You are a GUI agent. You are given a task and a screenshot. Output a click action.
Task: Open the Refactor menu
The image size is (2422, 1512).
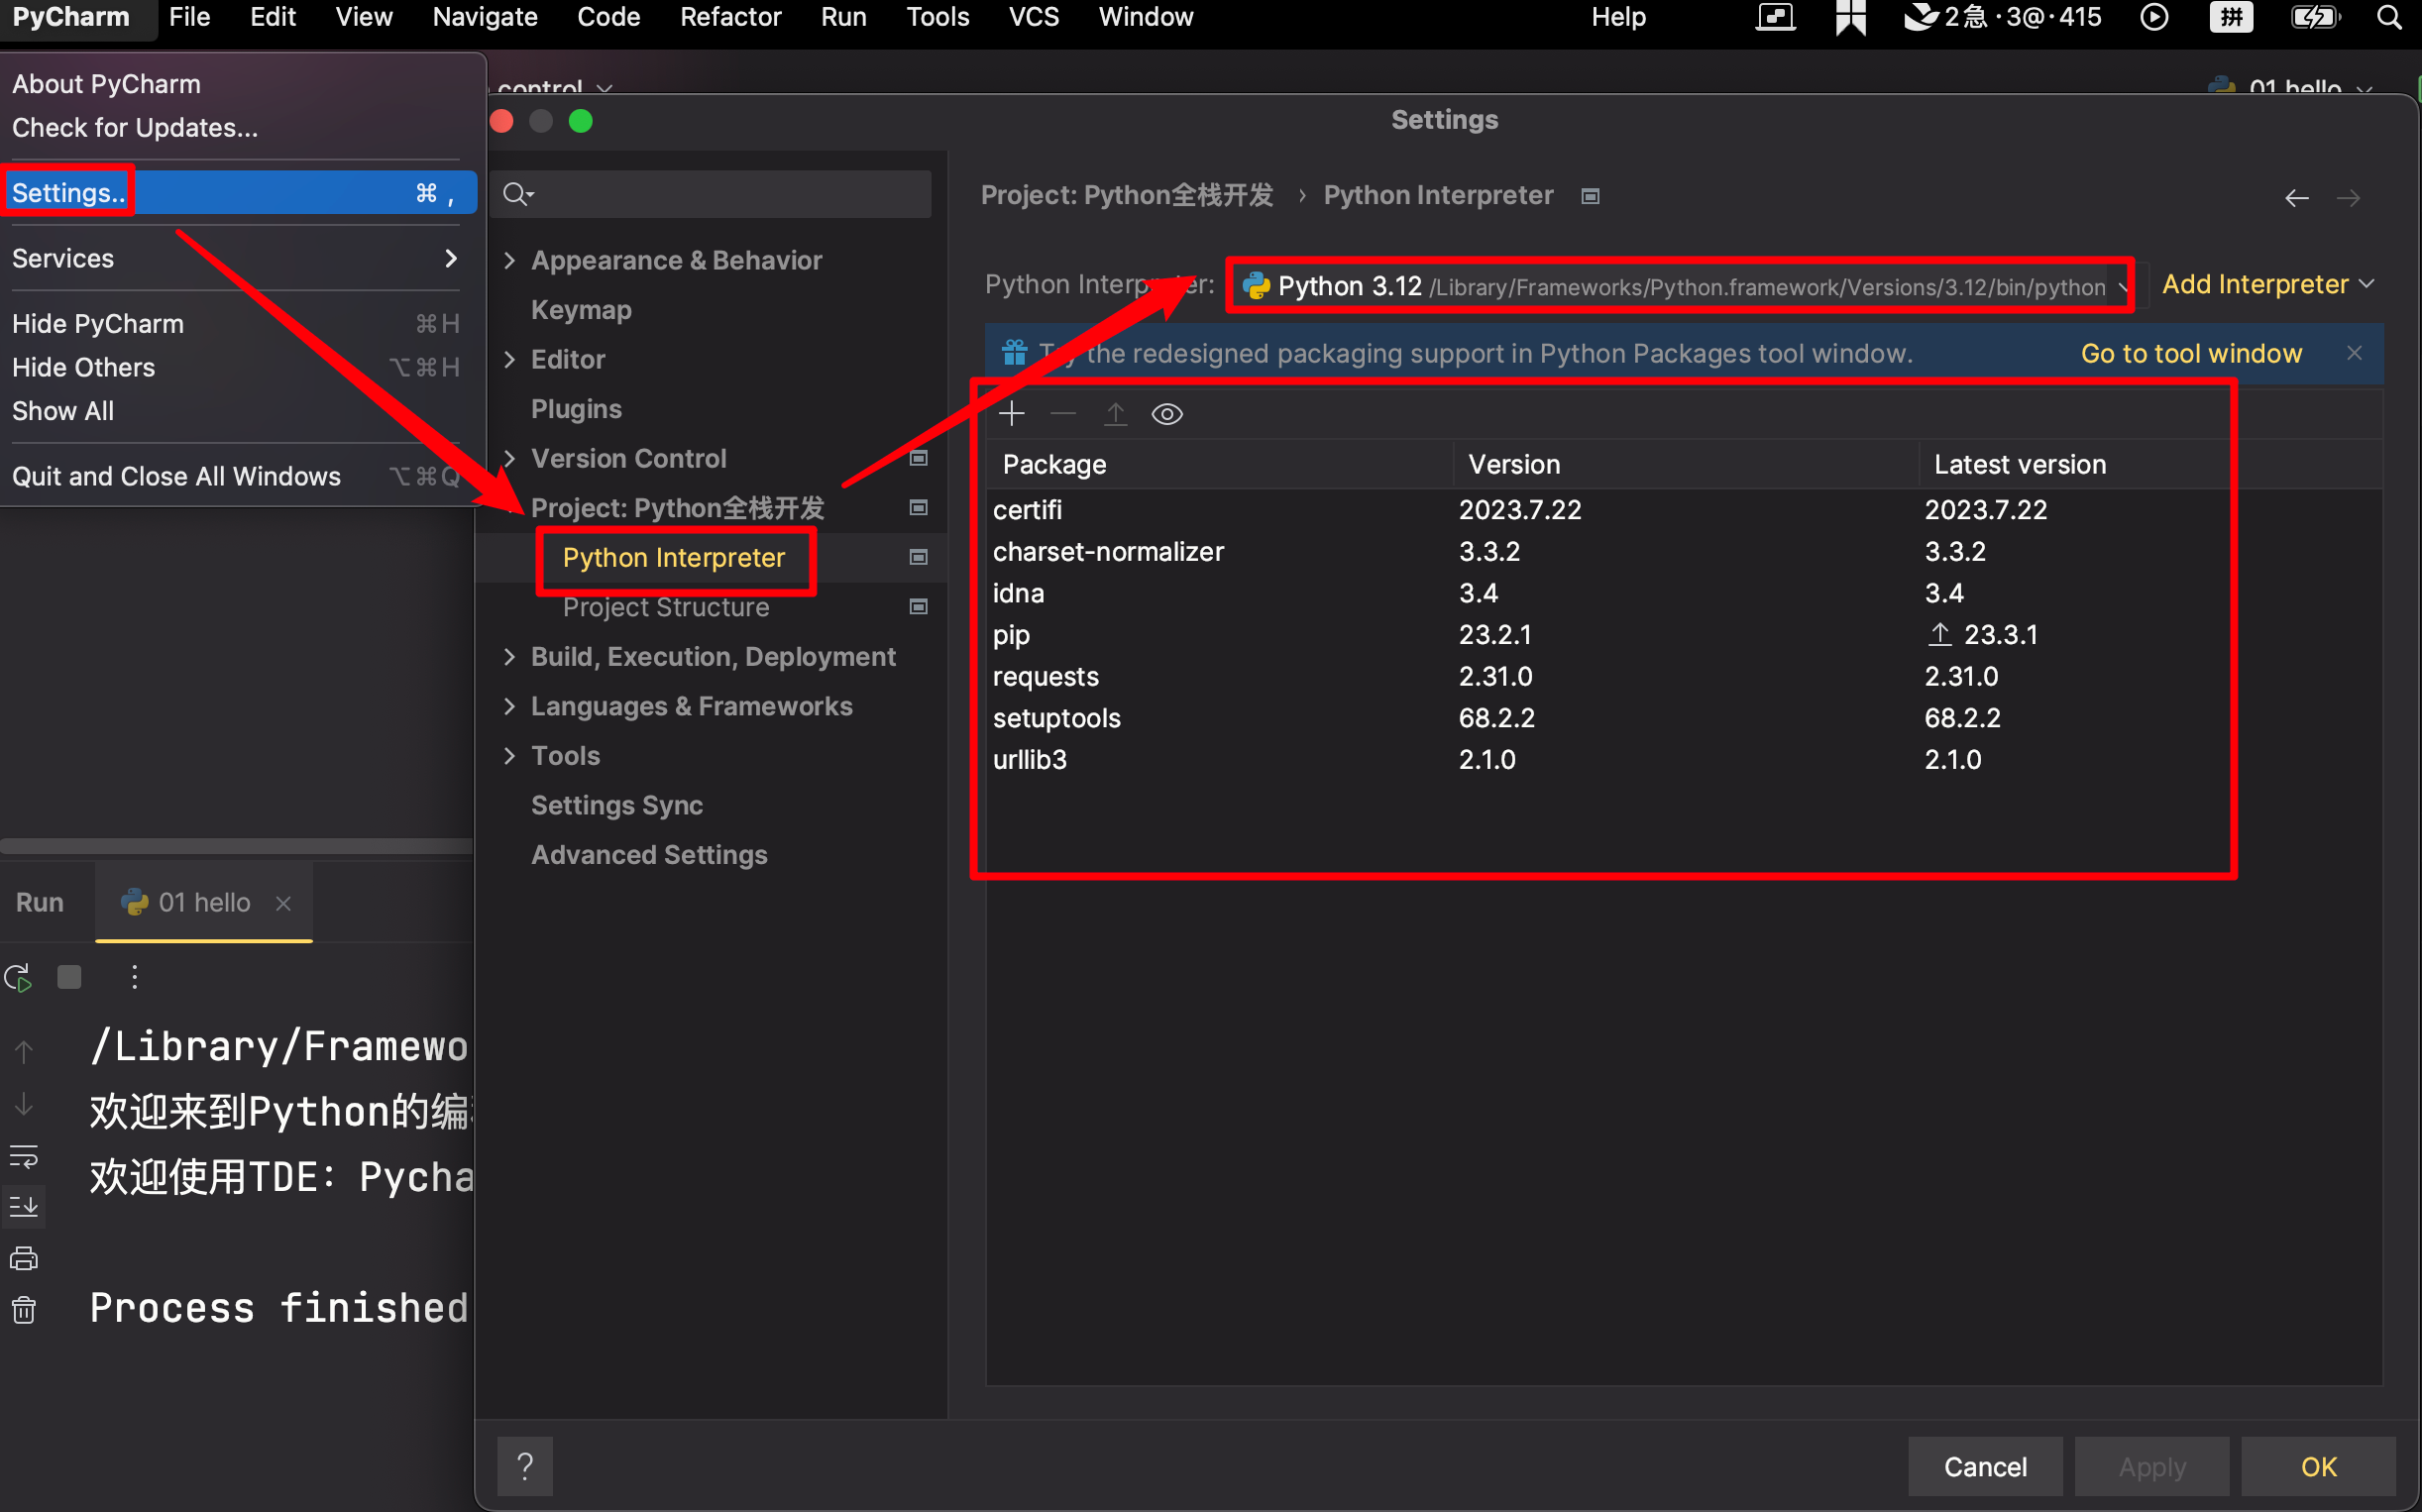pos(730,17)
